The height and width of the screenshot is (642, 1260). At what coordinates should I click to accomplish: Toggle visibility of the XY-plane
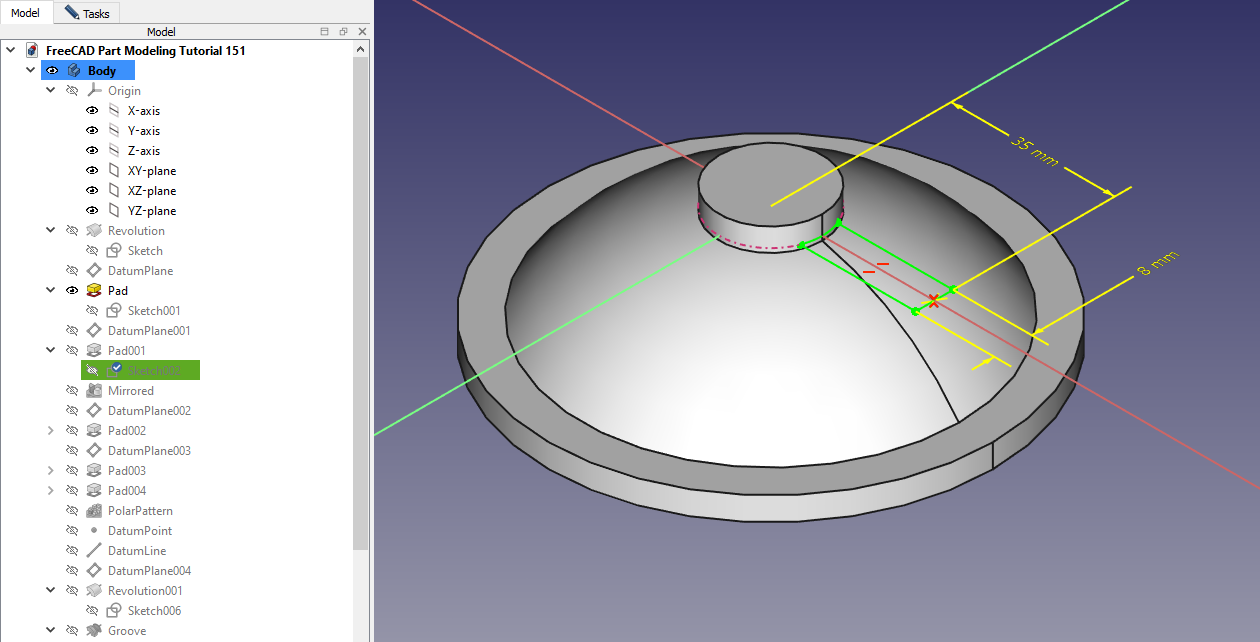pyautogui.click(x=92, y=171)
